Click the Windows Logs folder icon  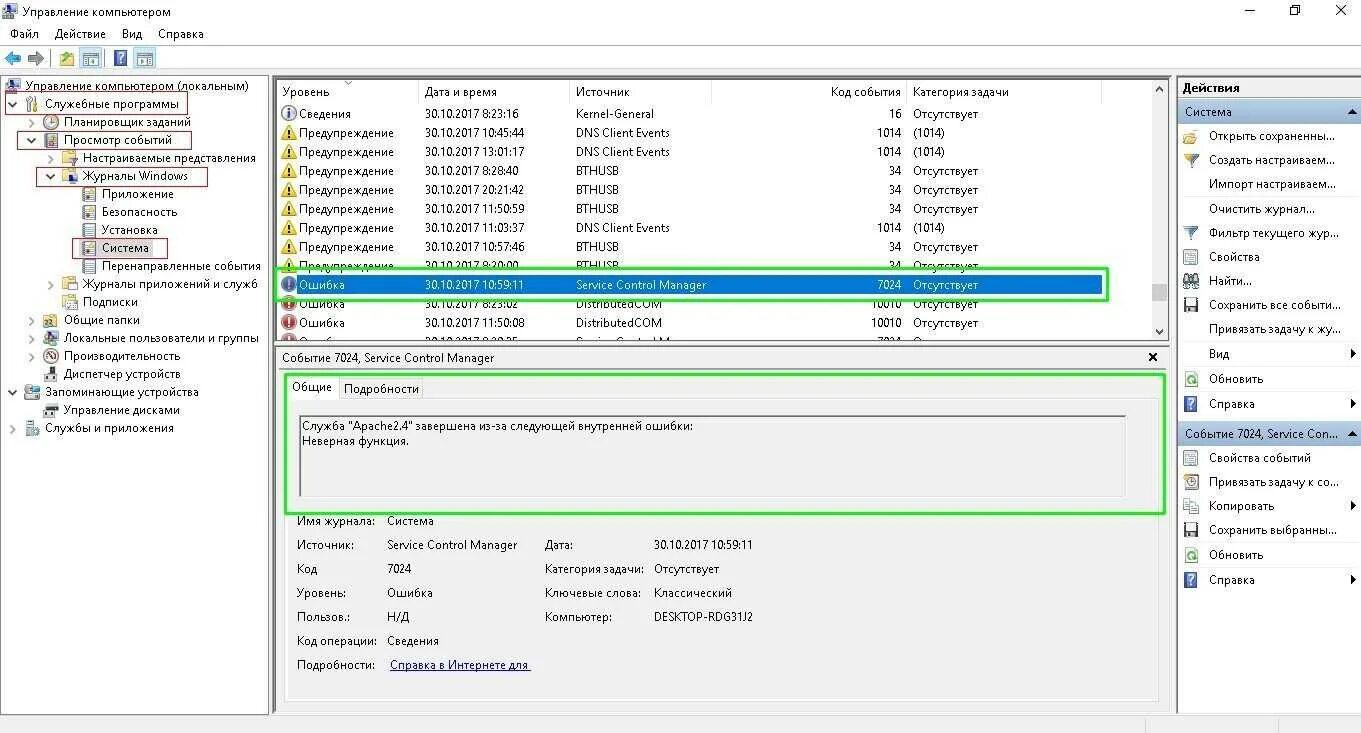(x=70, y=176)
